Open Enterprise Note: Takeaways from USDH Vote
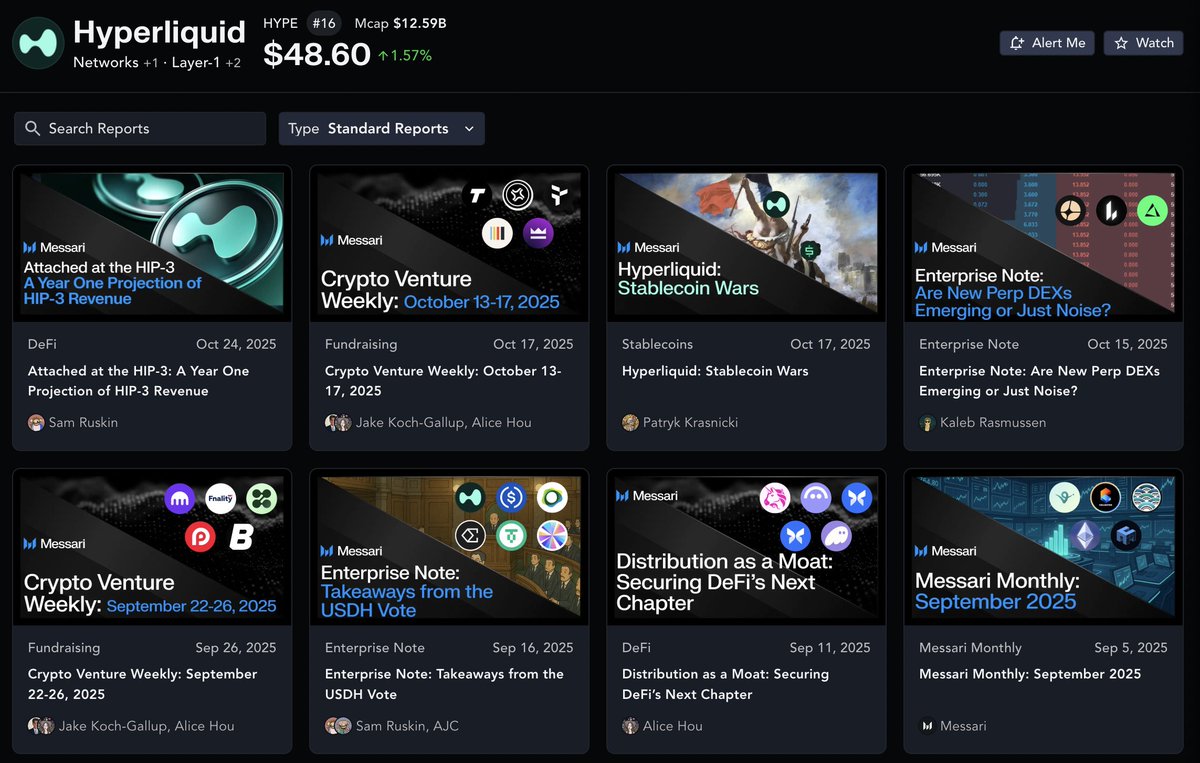1200x763 pixels. [x=444, y=684]
